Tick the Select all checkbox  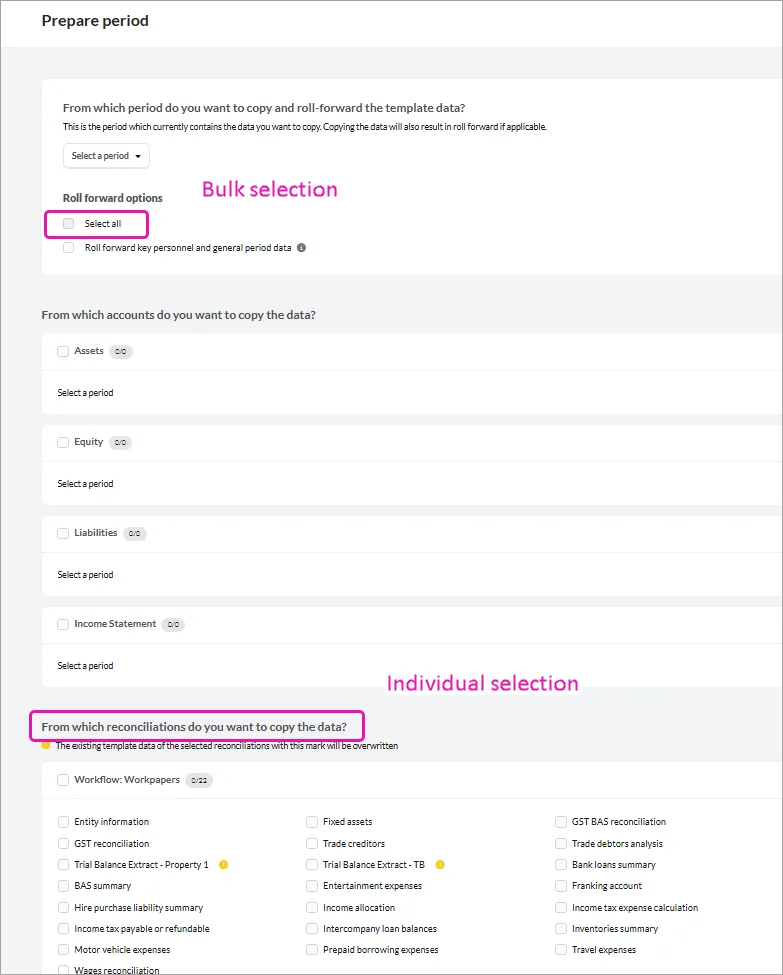(x=68, y=223)
